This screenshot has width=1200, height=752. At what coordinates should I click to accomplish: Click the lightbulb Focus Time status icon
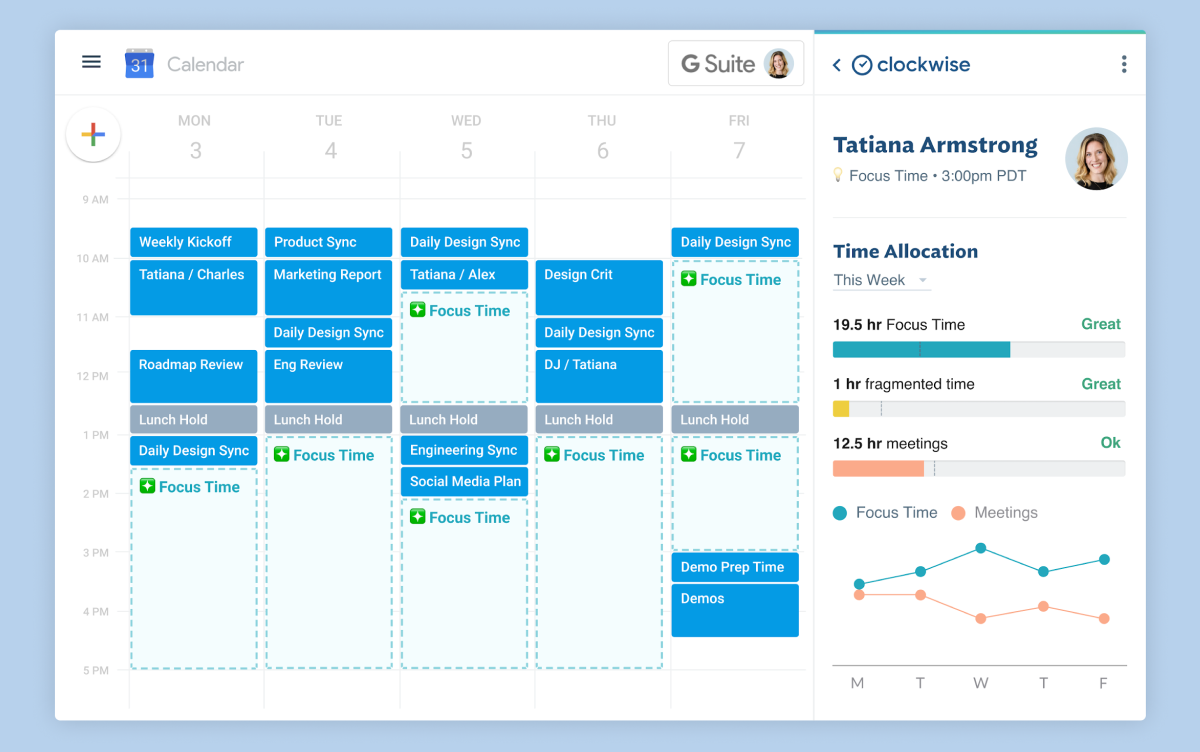838,175
